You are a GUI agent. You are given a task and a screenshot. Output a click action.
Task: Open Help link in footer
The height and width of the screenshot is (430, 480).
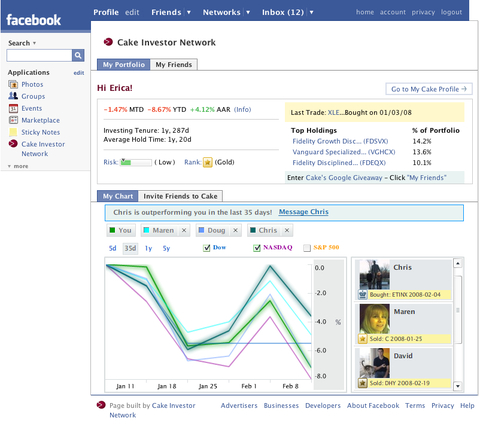pyautogui.click(x=467, y=406)
